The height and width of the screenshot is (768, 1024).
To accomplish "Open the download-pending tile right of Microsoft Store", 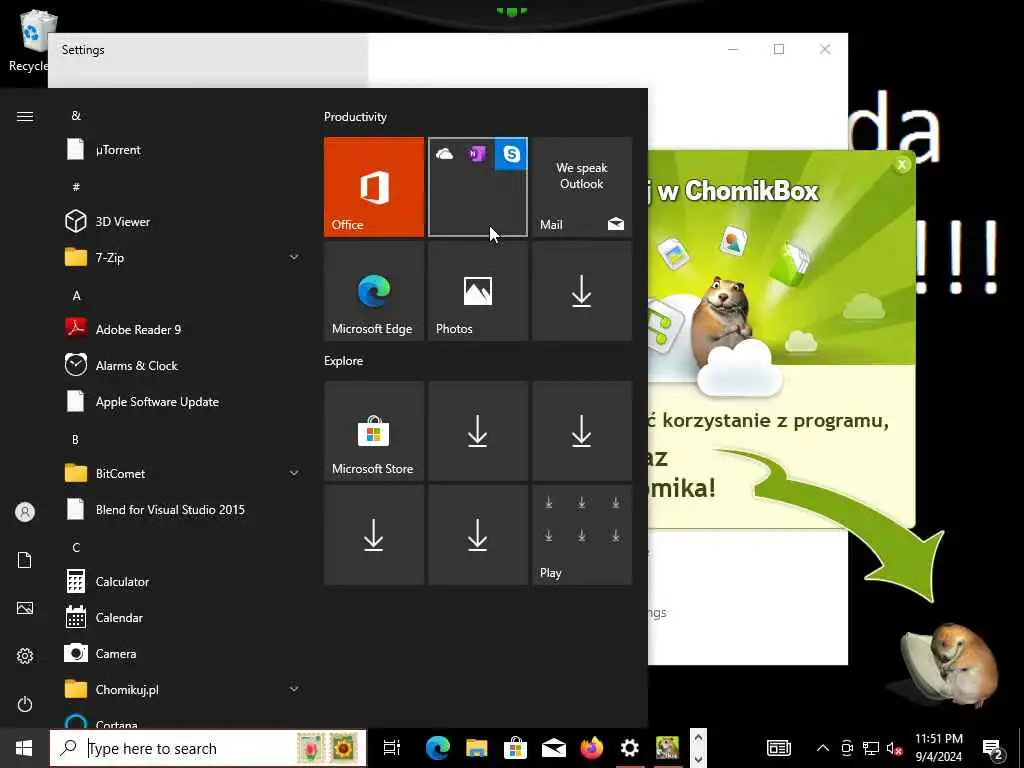I will pos(477,431).
